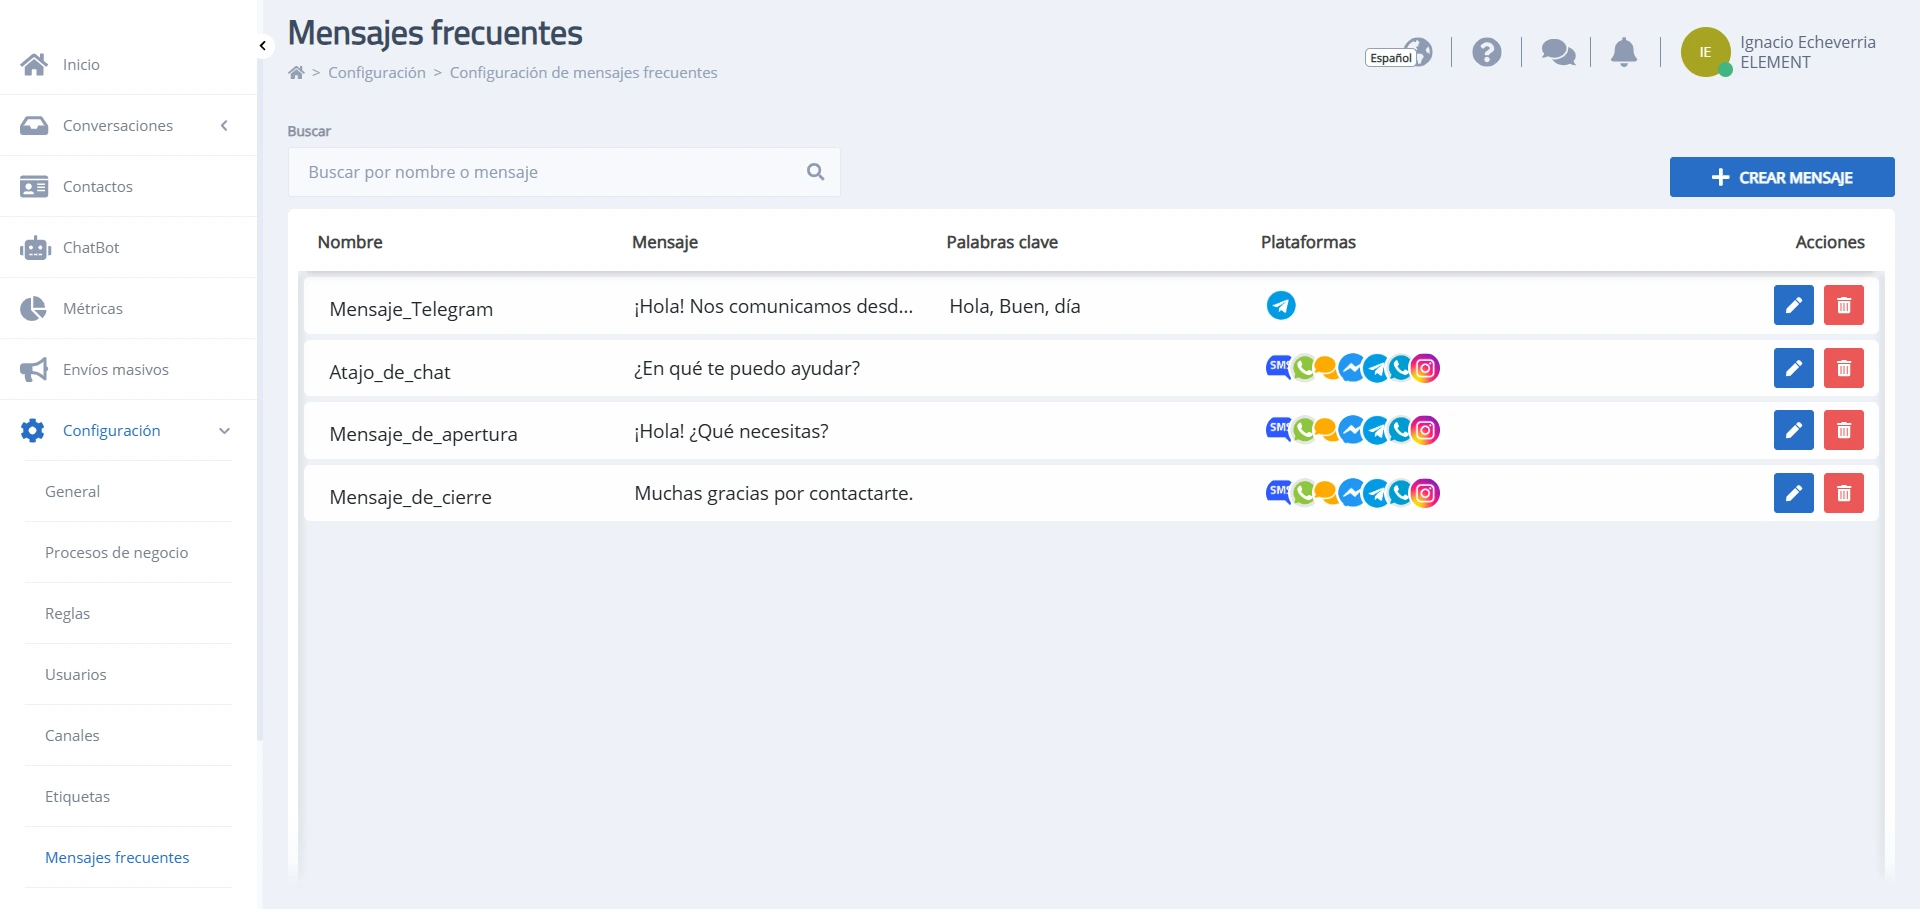This screenshot has width=1920, height=909.
Task: Select Mensajes frecuentes in the sidebar
Action: (x=117, y=858)
